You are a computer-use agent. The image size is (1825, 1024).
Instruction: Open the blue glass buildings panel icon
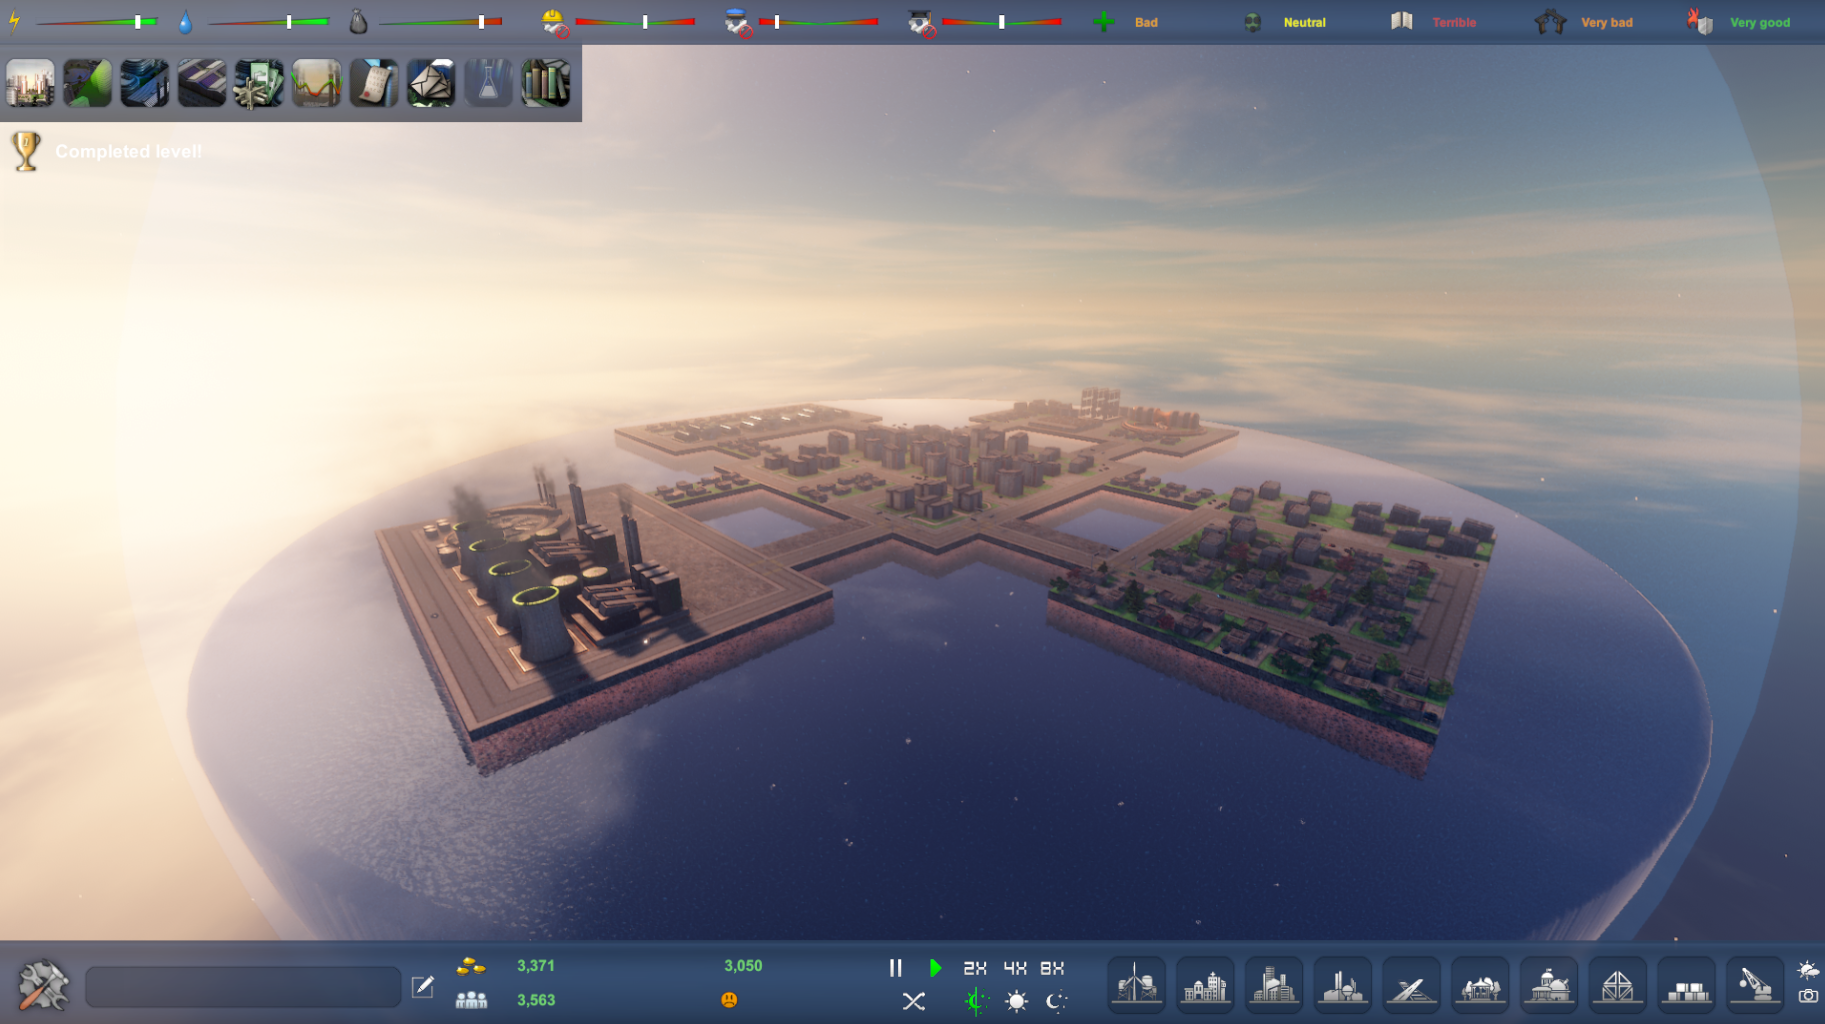tap(145, 83)
